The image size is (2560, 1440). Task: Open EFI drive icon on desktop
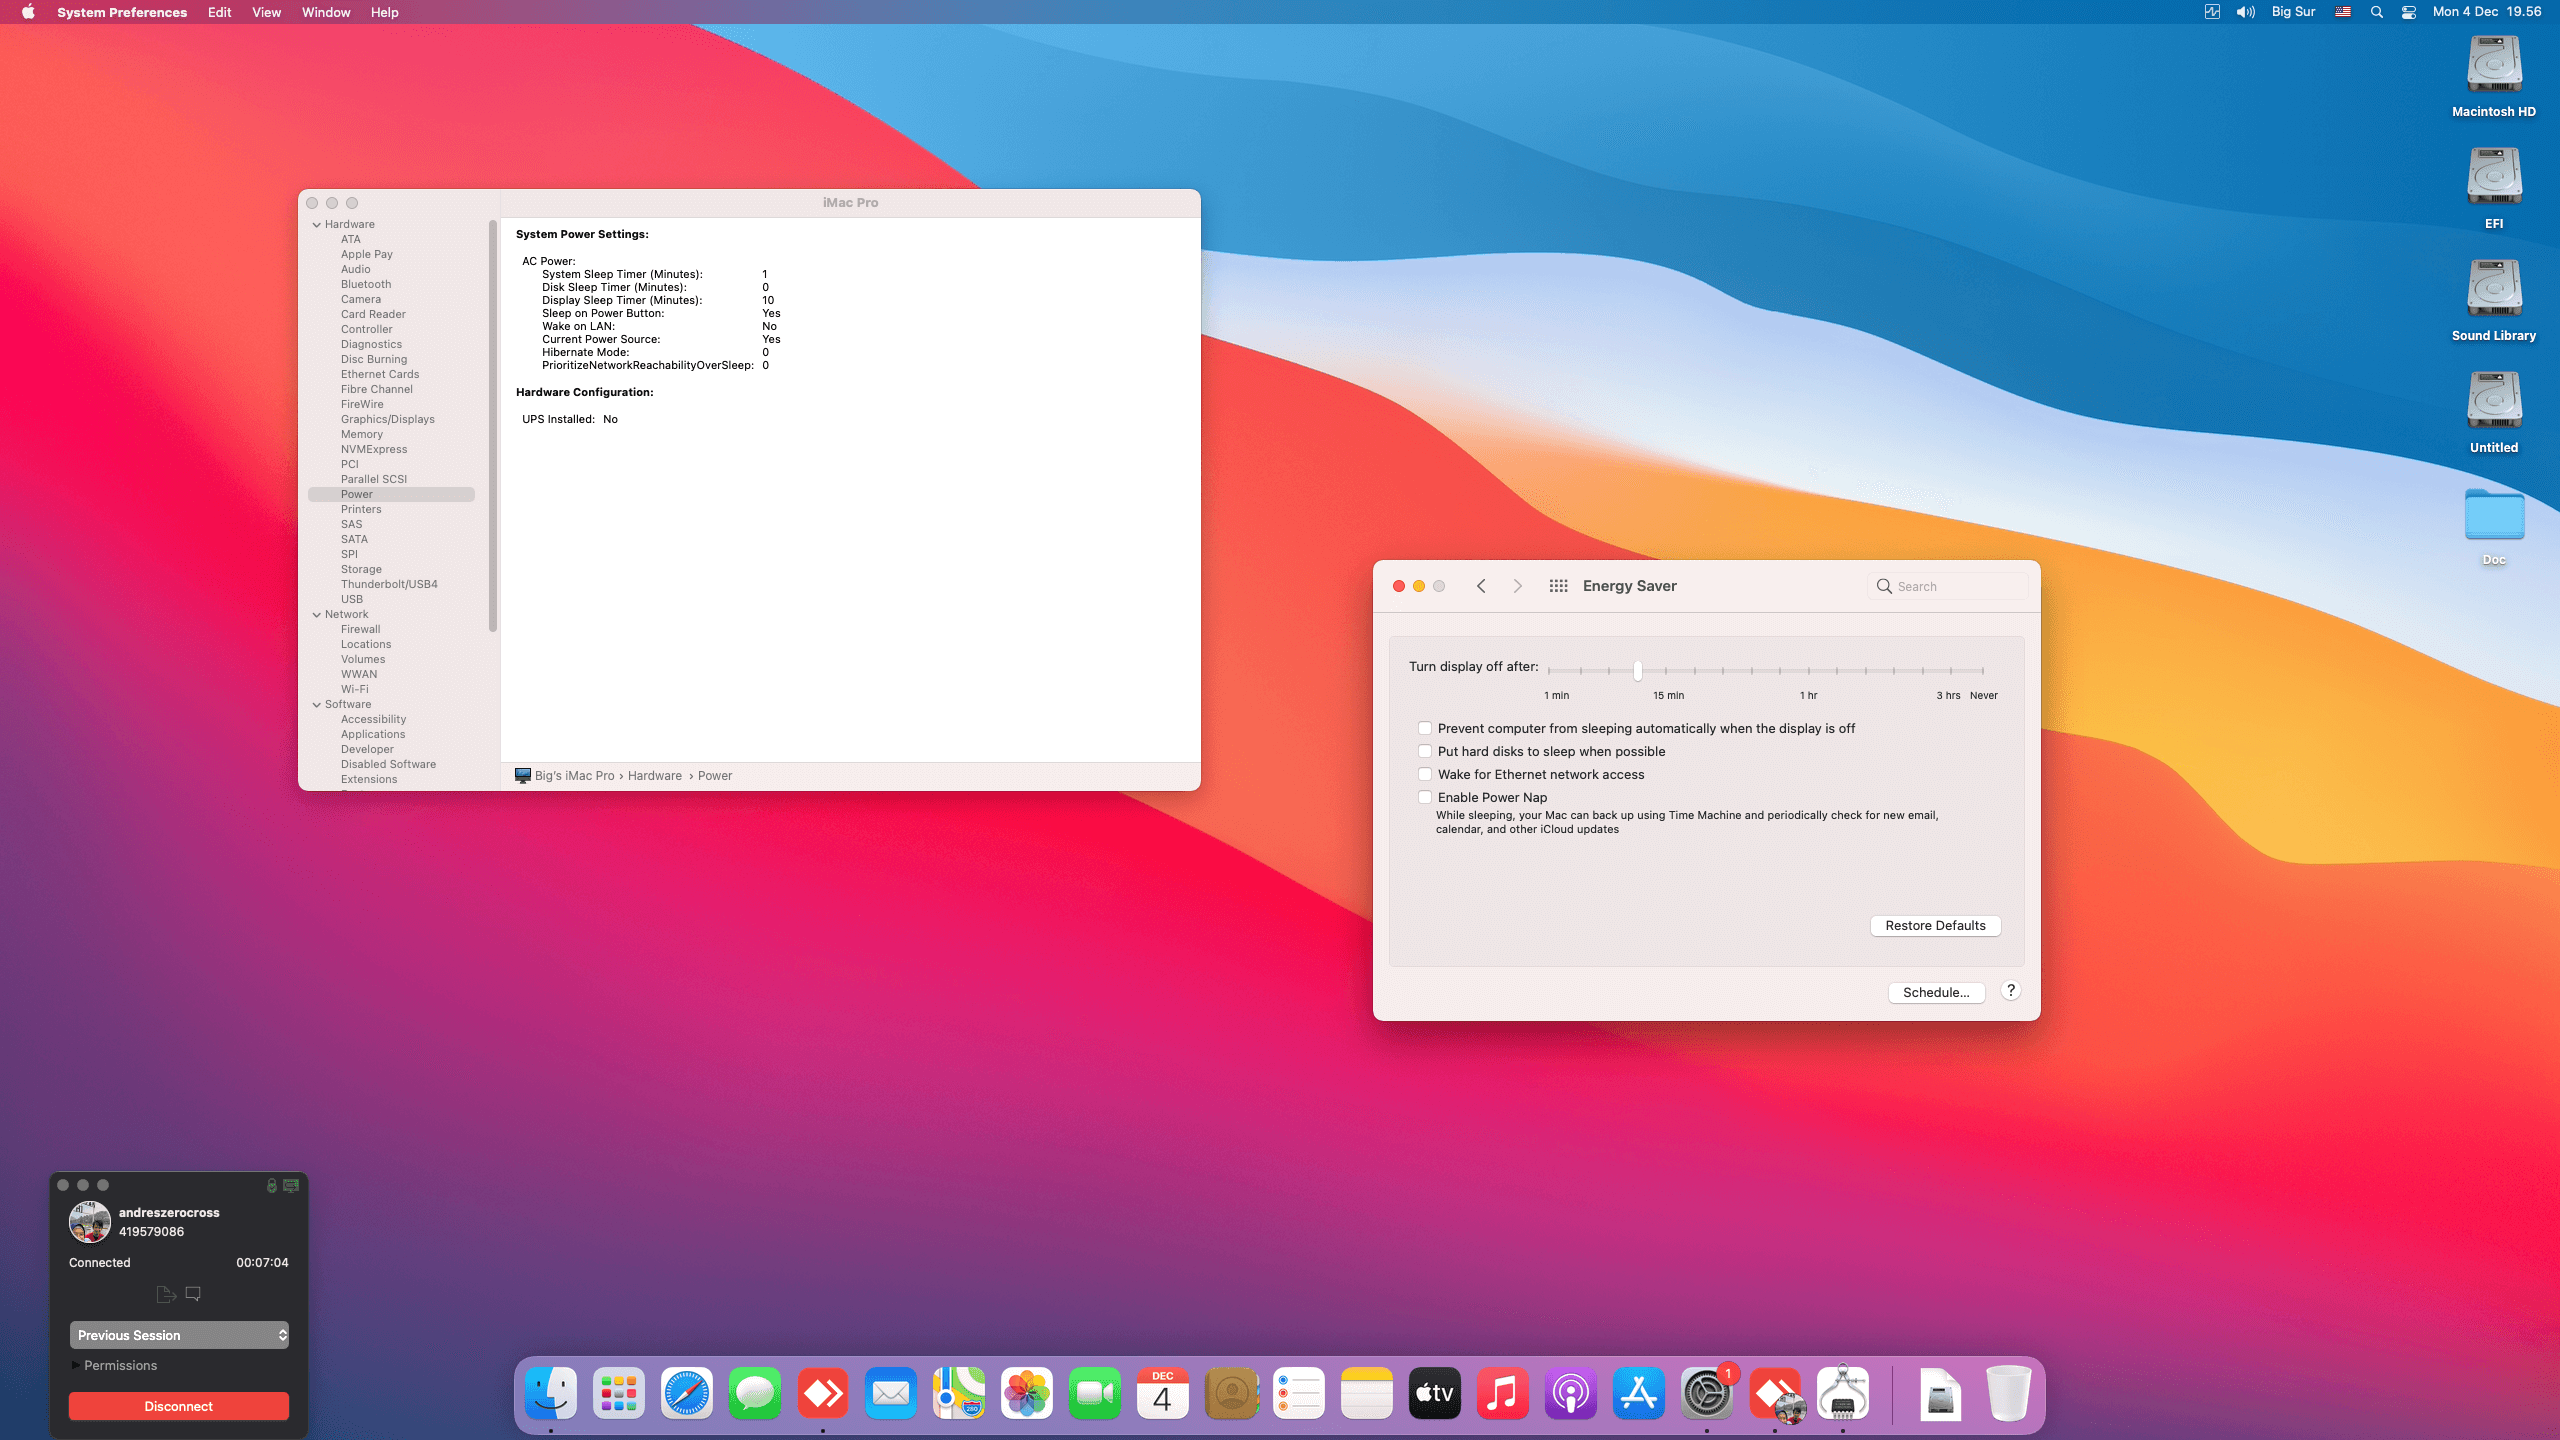[x=2494, y=178]
